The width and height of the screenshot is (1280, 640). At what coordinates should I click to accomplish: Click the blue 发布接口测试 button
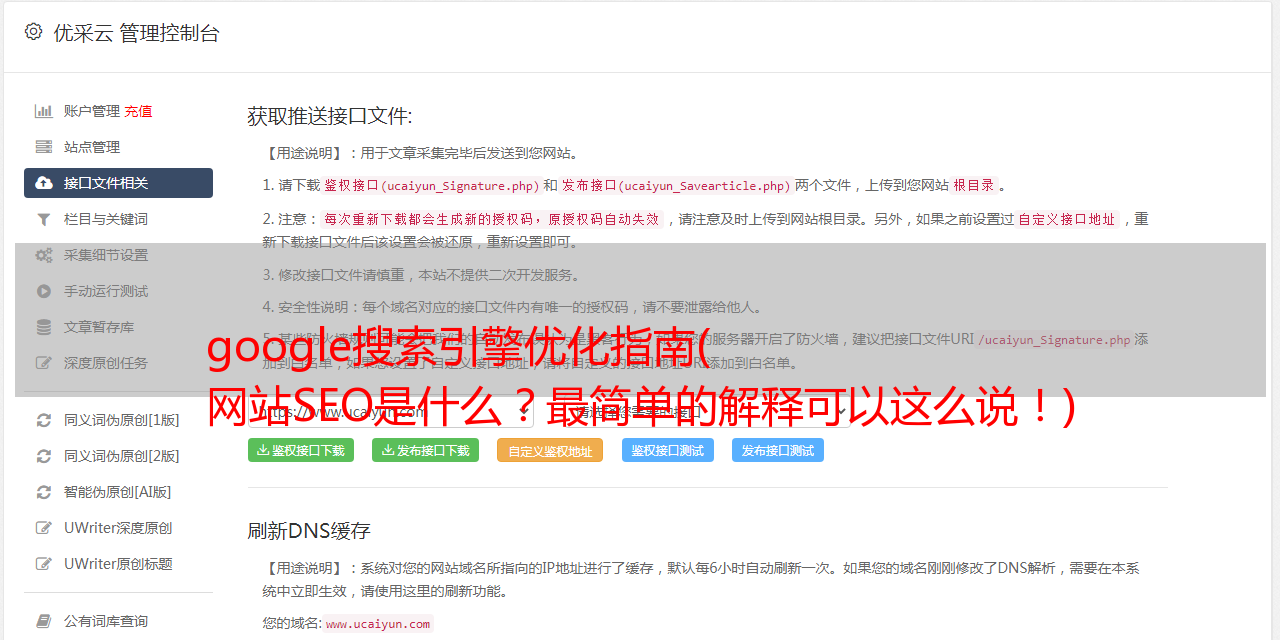tap(778, 450)
